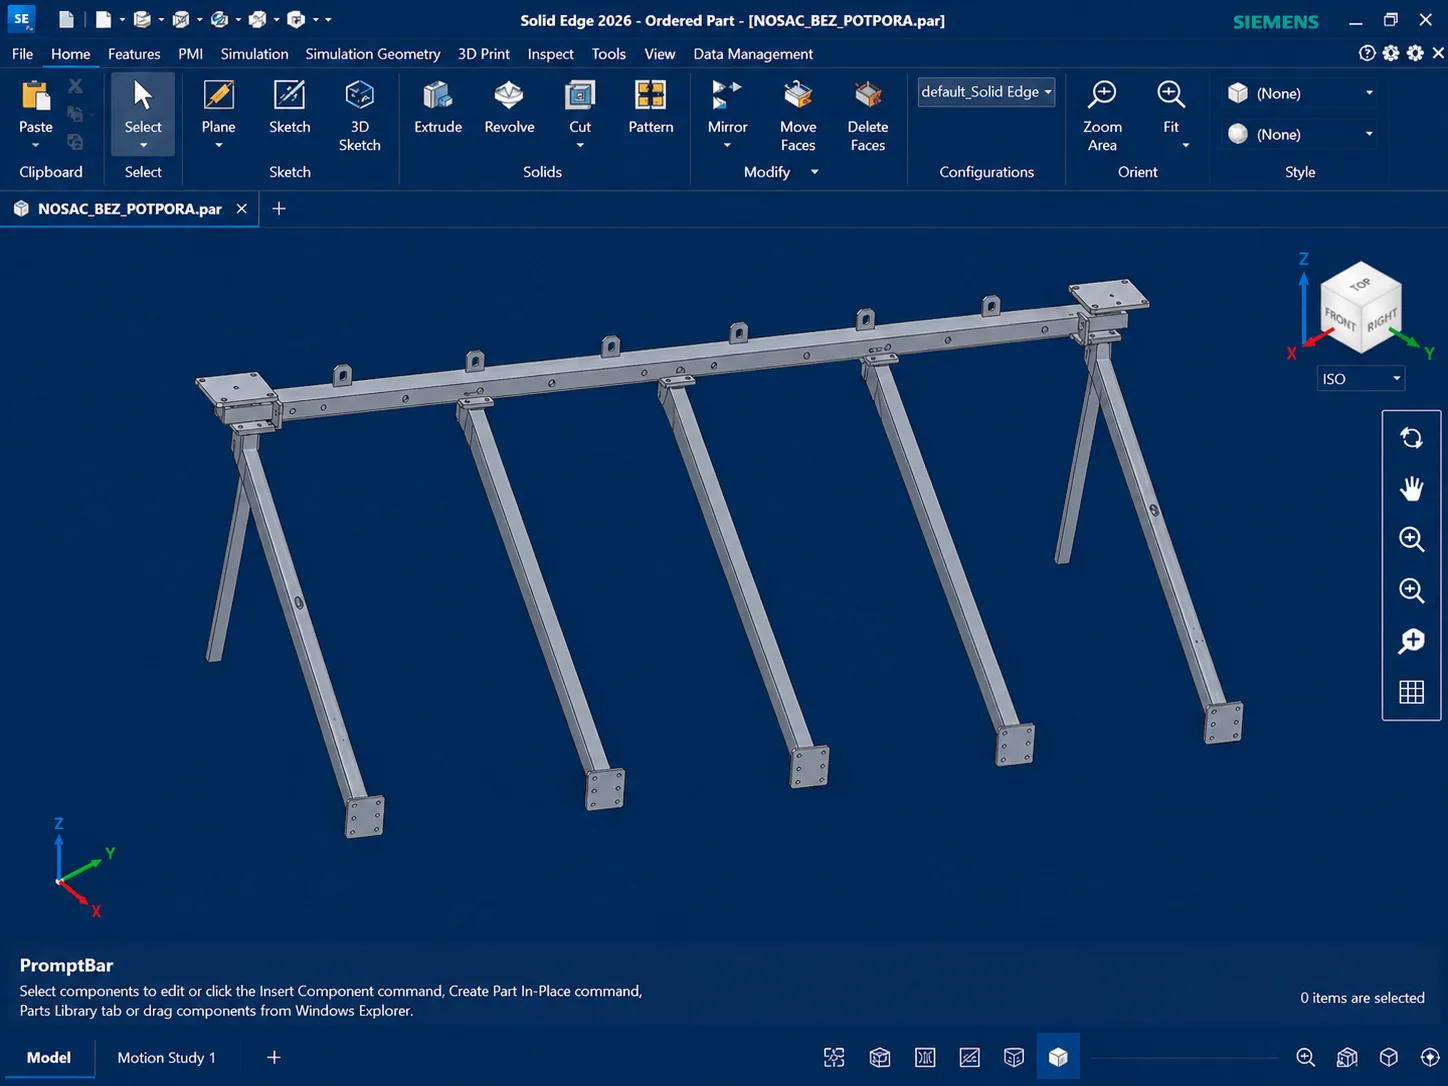Click the Pattern command icon
Screen dimensions: 1448x1086
(650, 95)
